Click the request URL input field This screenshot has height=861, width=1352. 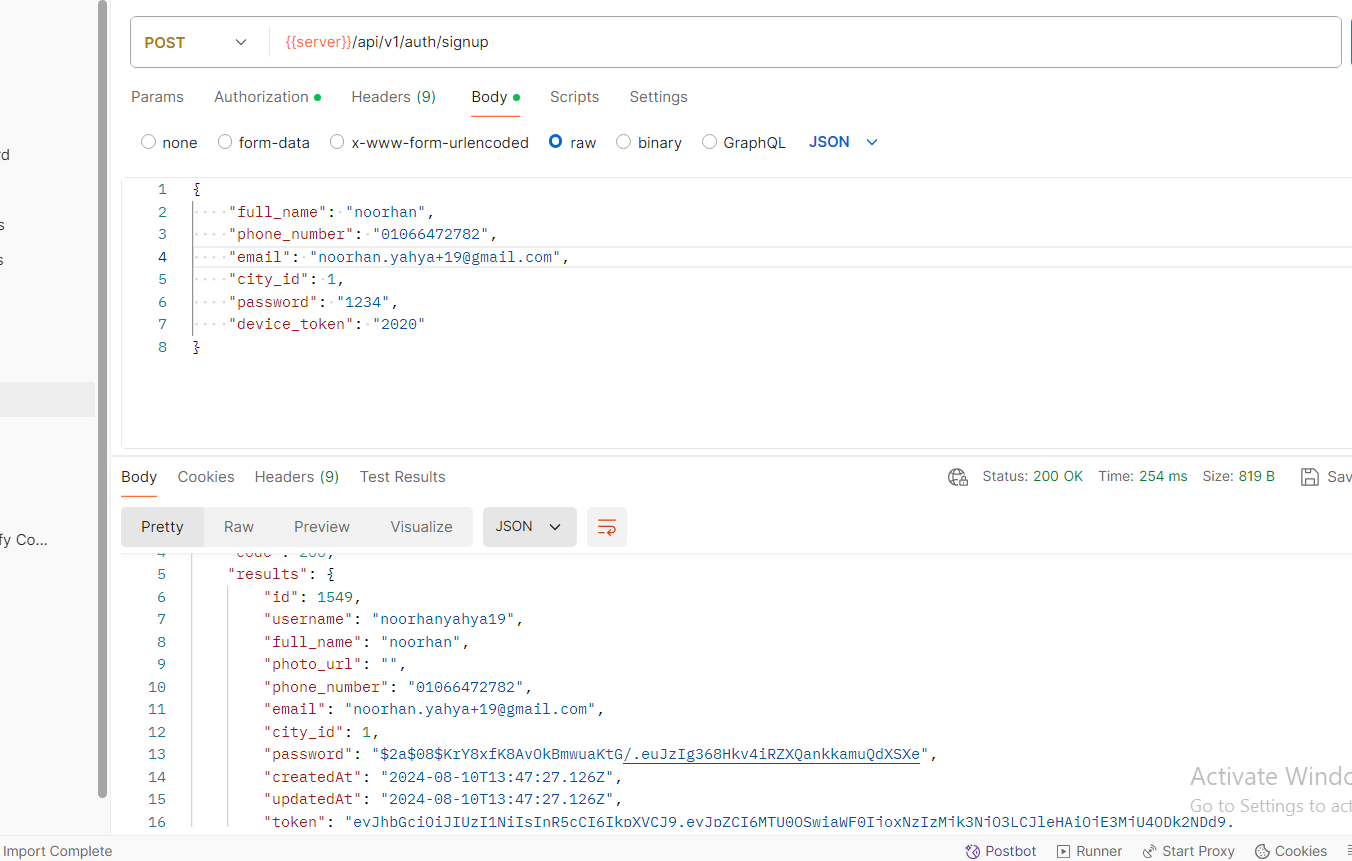(x=800, y=42)
